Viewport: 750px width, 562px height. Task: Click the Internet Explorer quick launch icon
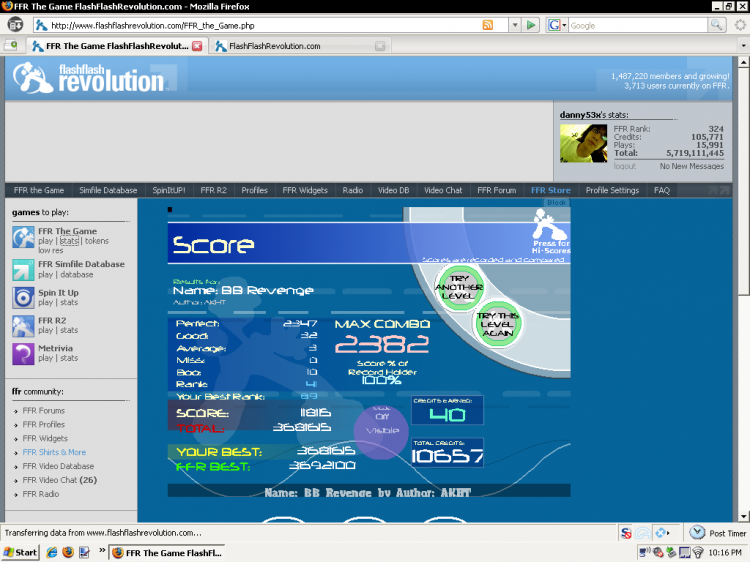(x=52, y=552)
